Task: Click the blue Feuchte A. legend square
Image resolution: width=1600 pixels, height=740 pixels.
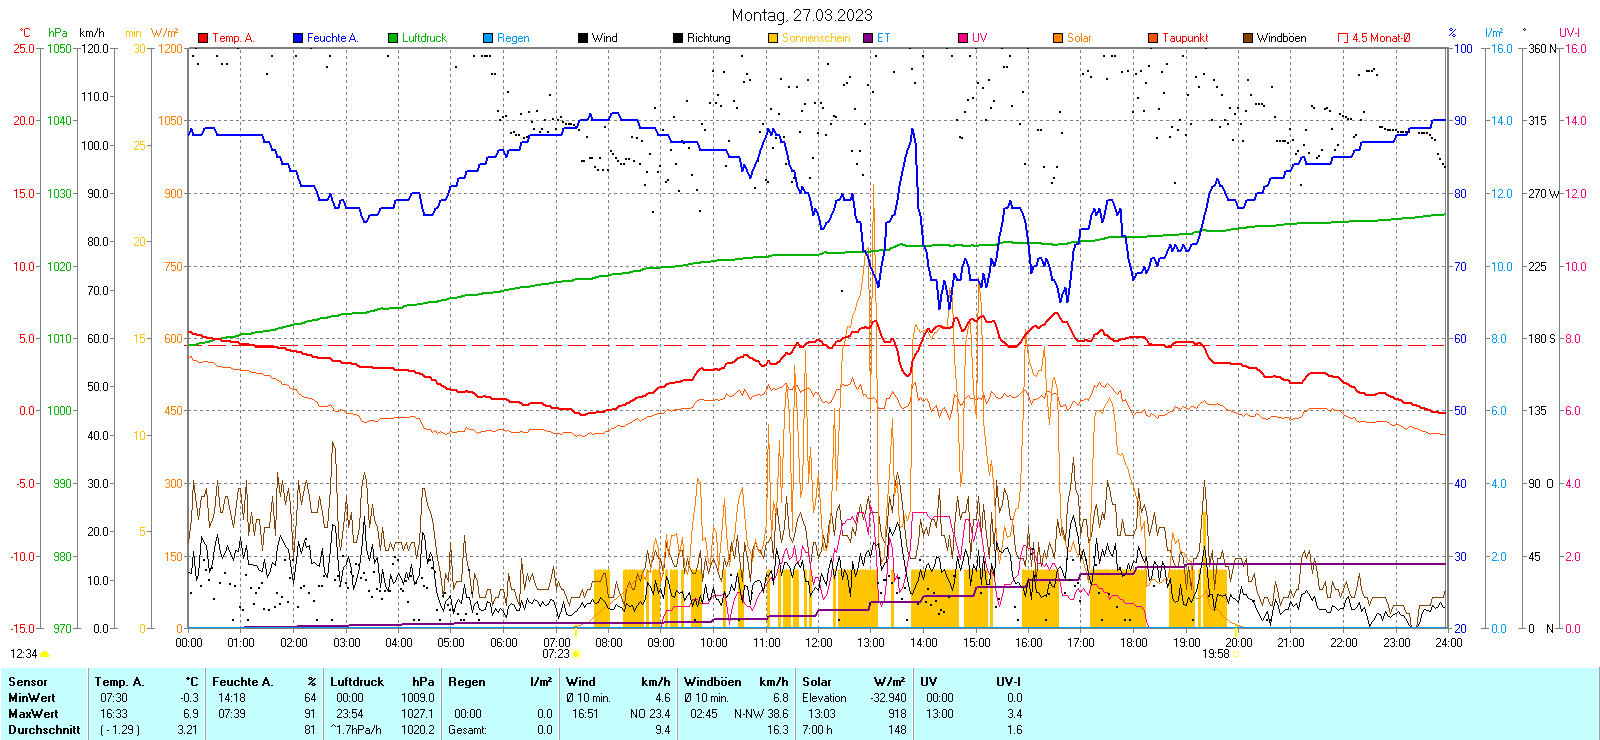Action: 298,38
